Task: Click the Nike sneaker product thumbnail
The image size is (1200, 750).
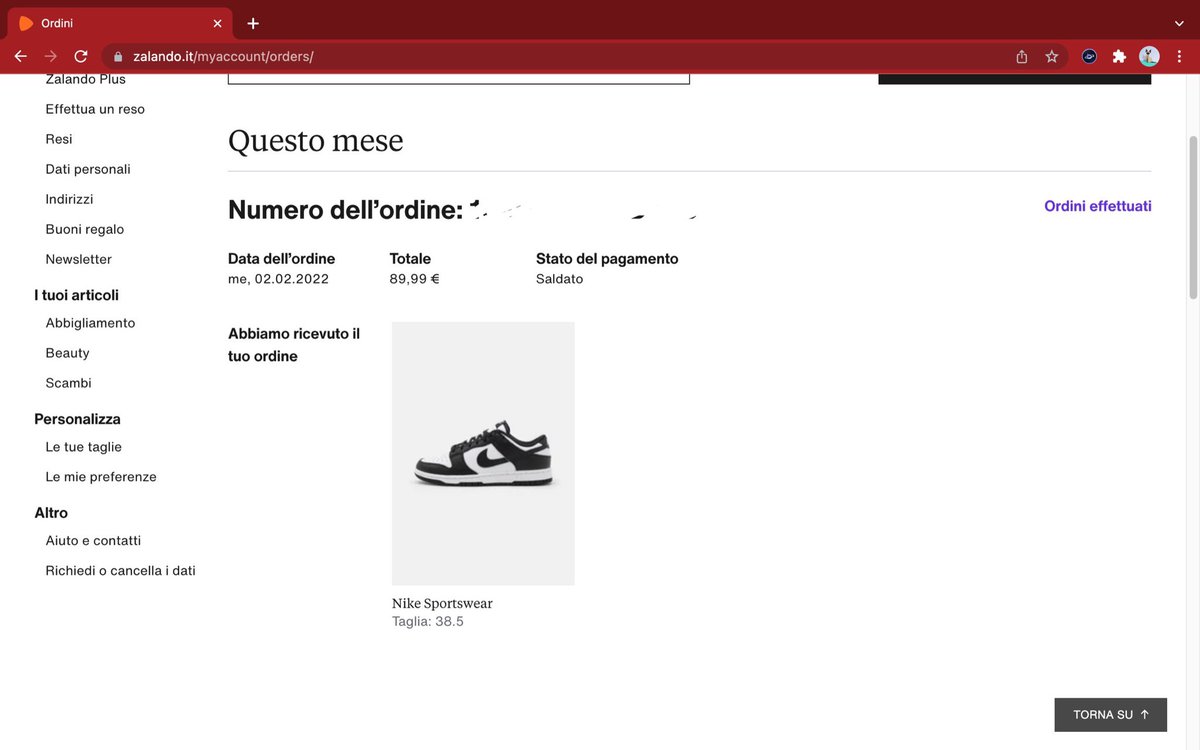Action: [483, 453]
